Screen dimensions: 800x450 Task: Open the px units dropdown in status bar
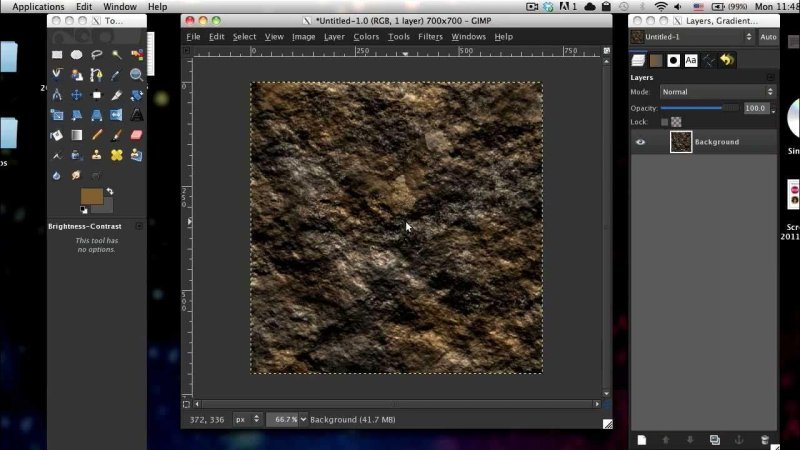pyautogui.click(x=248, y=419)
